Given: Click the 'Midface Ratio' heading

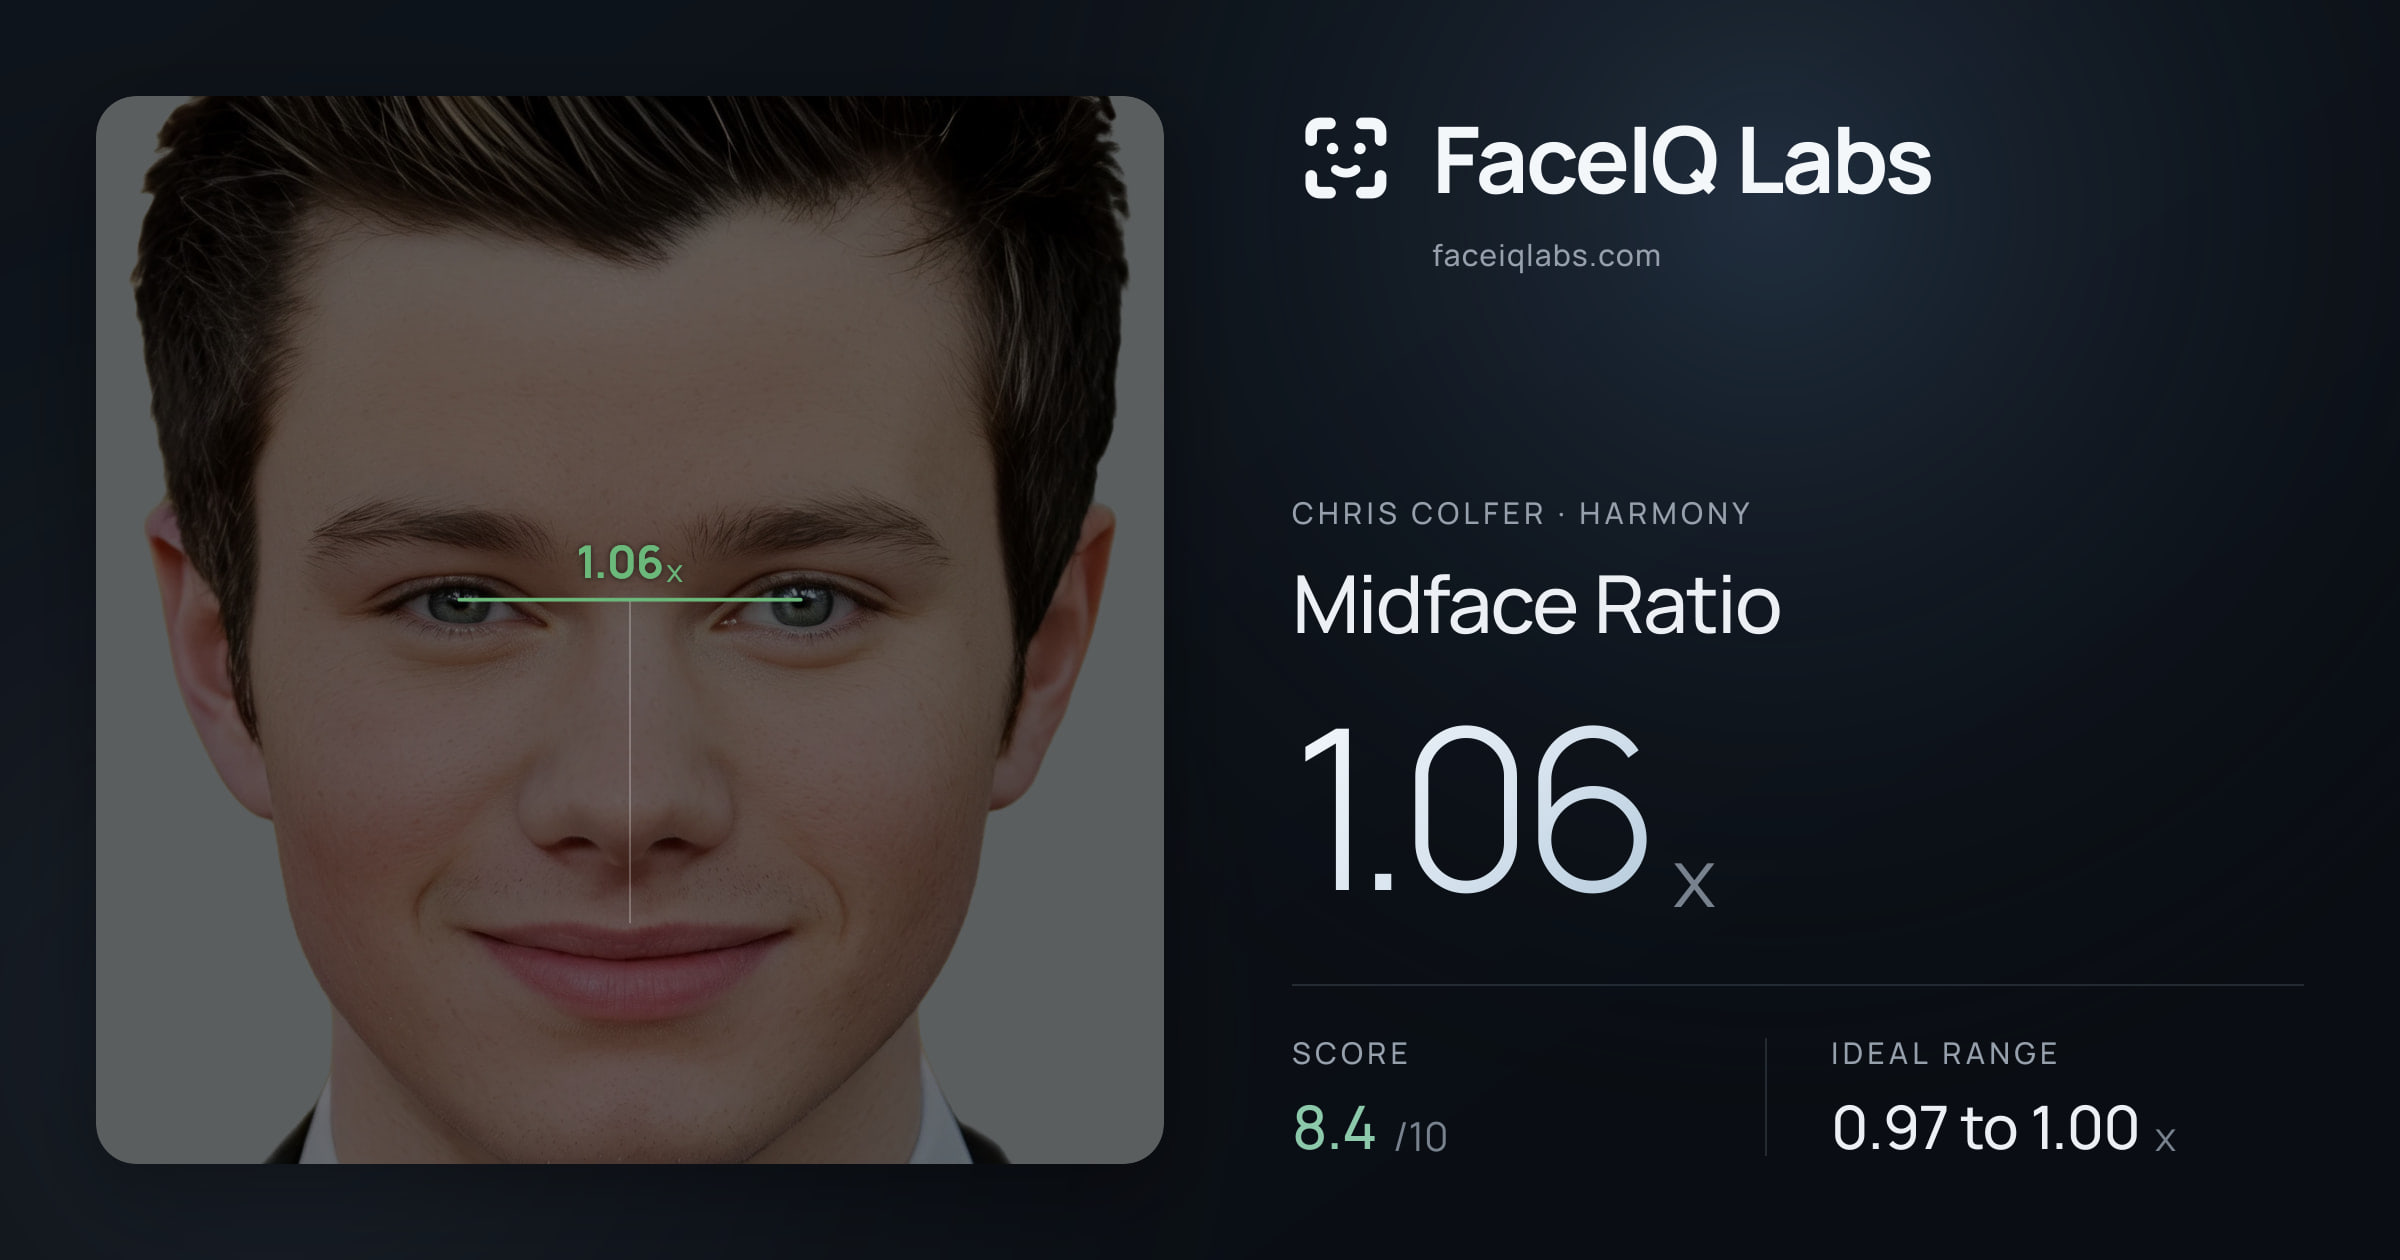Looking at the screenshot, I should tap(1536, 605).
